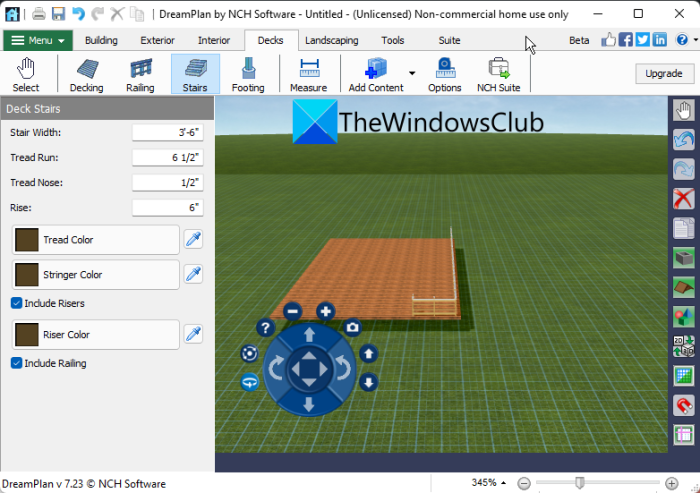Undo with the blue arrow in title bar

[x=79, y=14]
